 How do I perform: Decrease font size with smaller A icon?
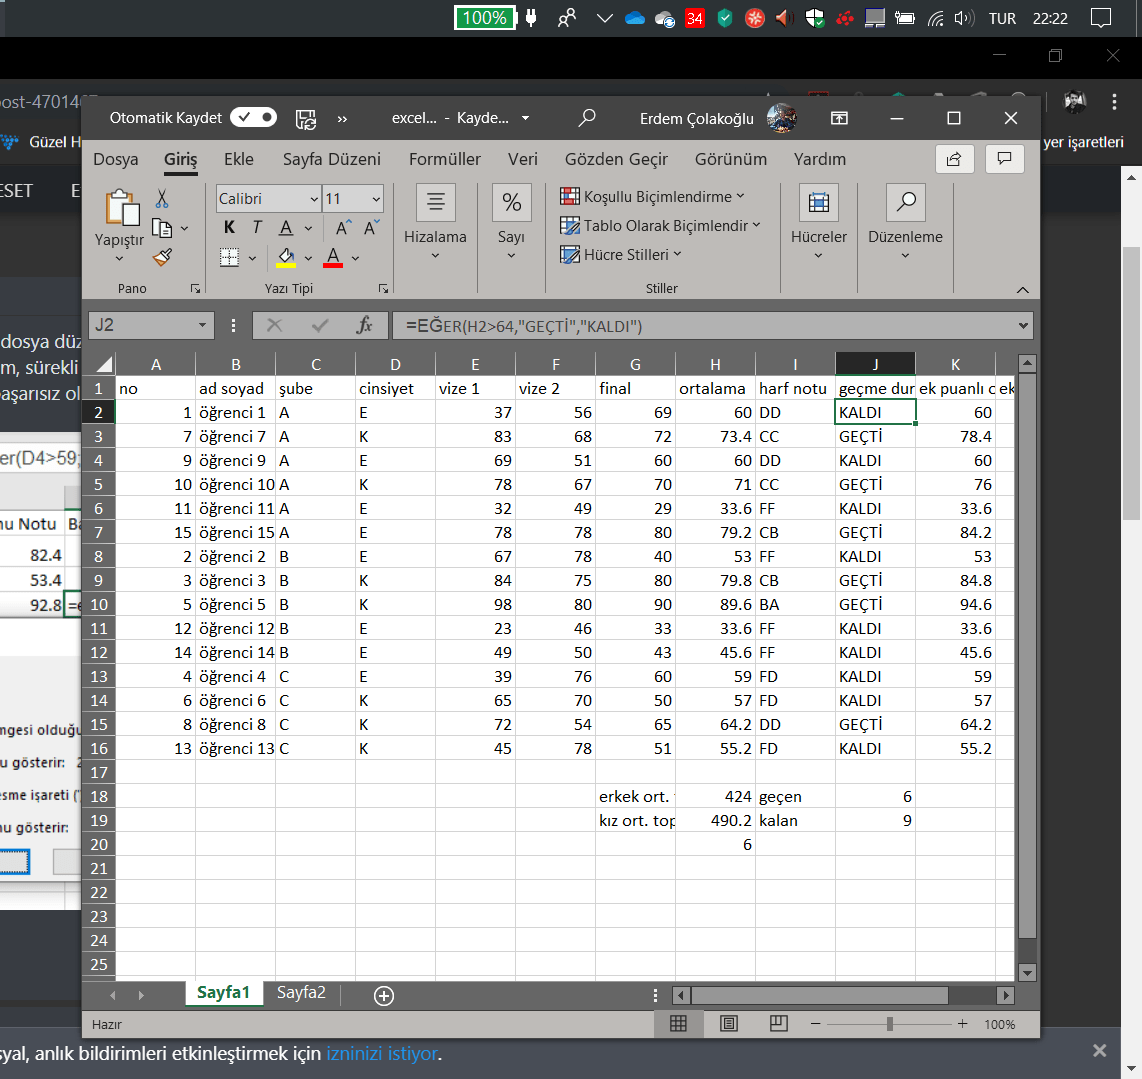[x=372, y=228]
